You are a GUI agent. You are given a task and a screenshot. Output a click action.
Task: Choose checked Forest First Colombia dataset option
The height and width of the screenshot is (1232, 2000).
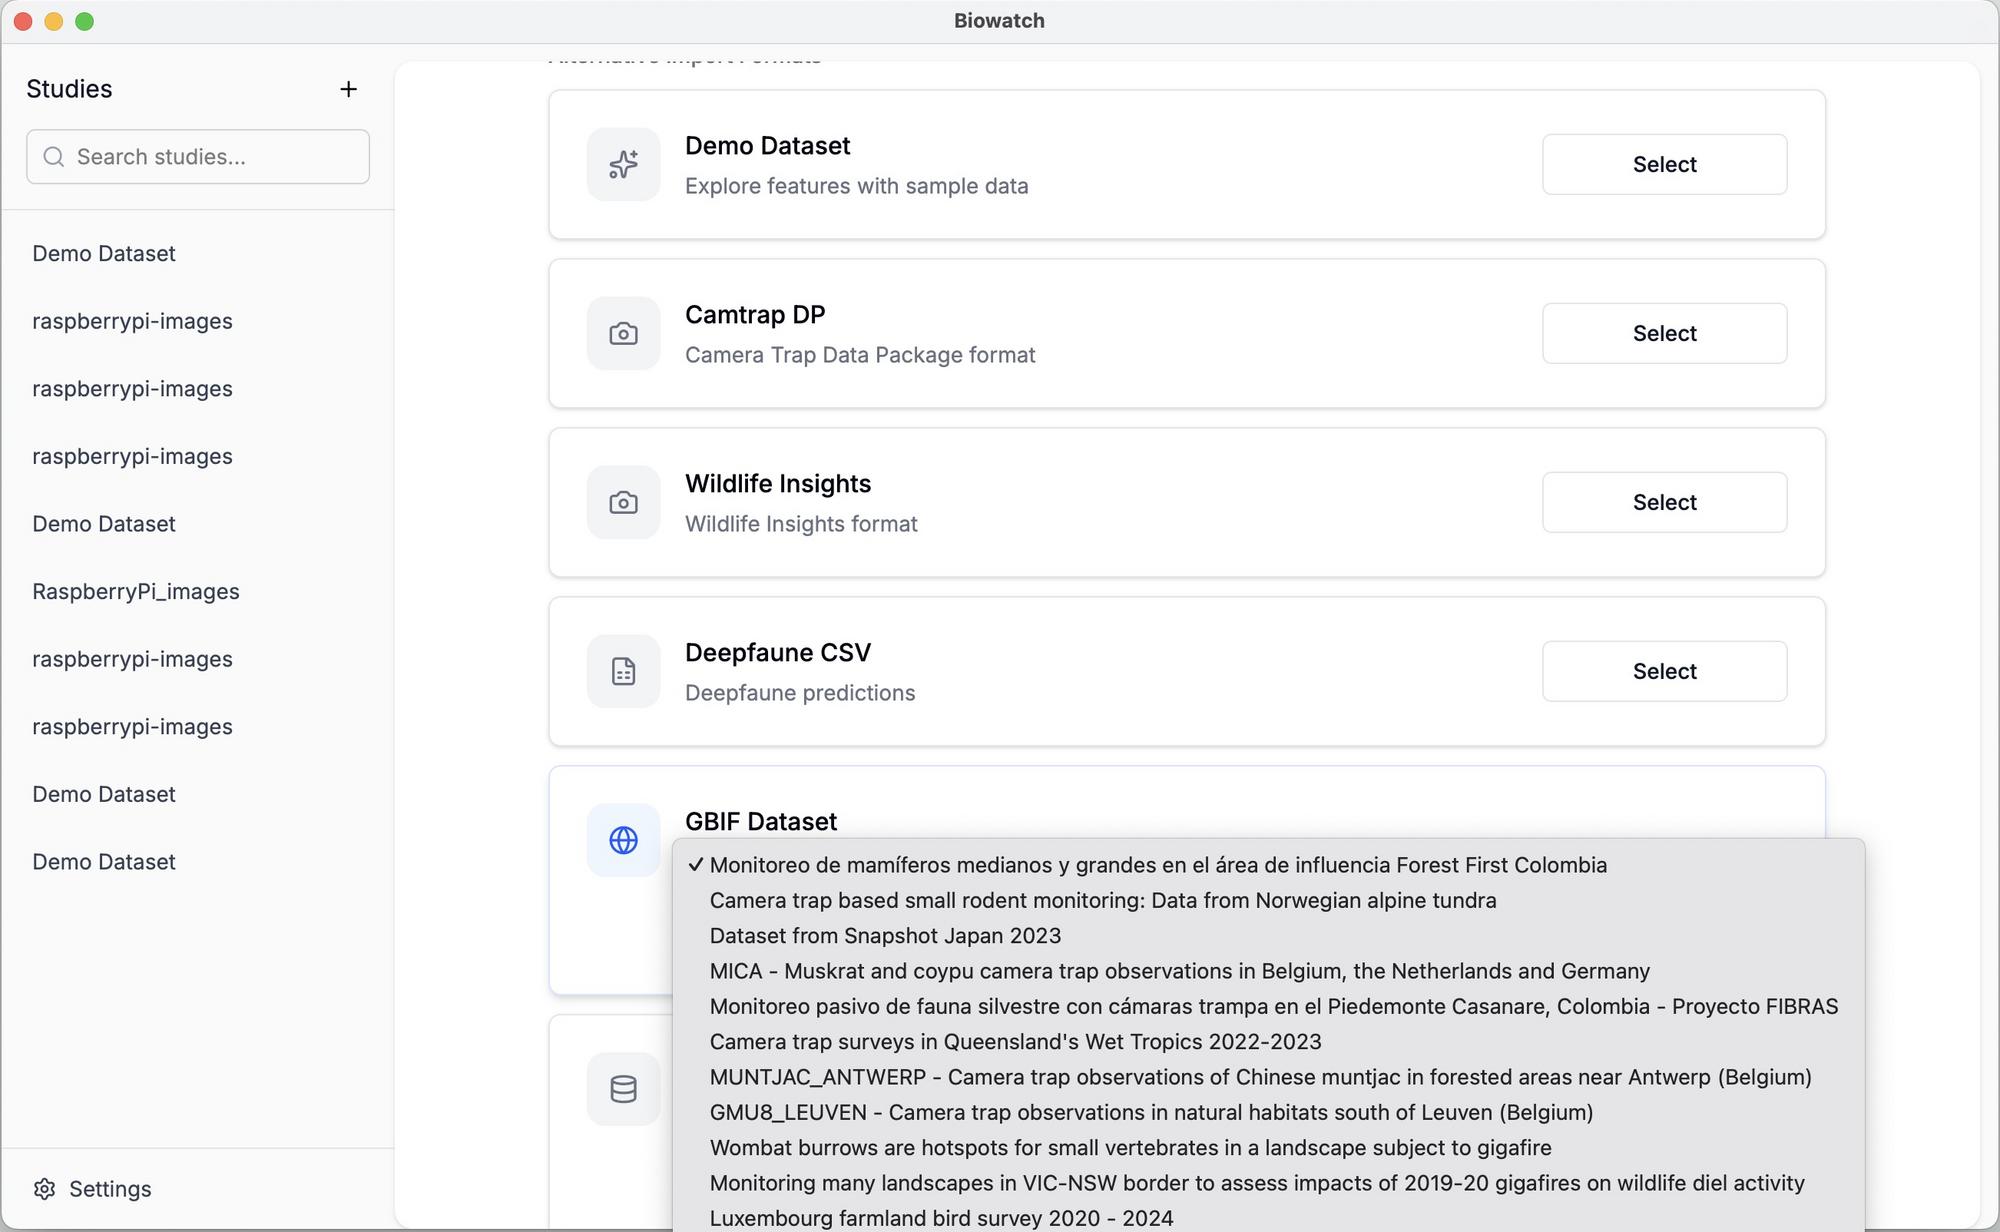[1268, 865]
